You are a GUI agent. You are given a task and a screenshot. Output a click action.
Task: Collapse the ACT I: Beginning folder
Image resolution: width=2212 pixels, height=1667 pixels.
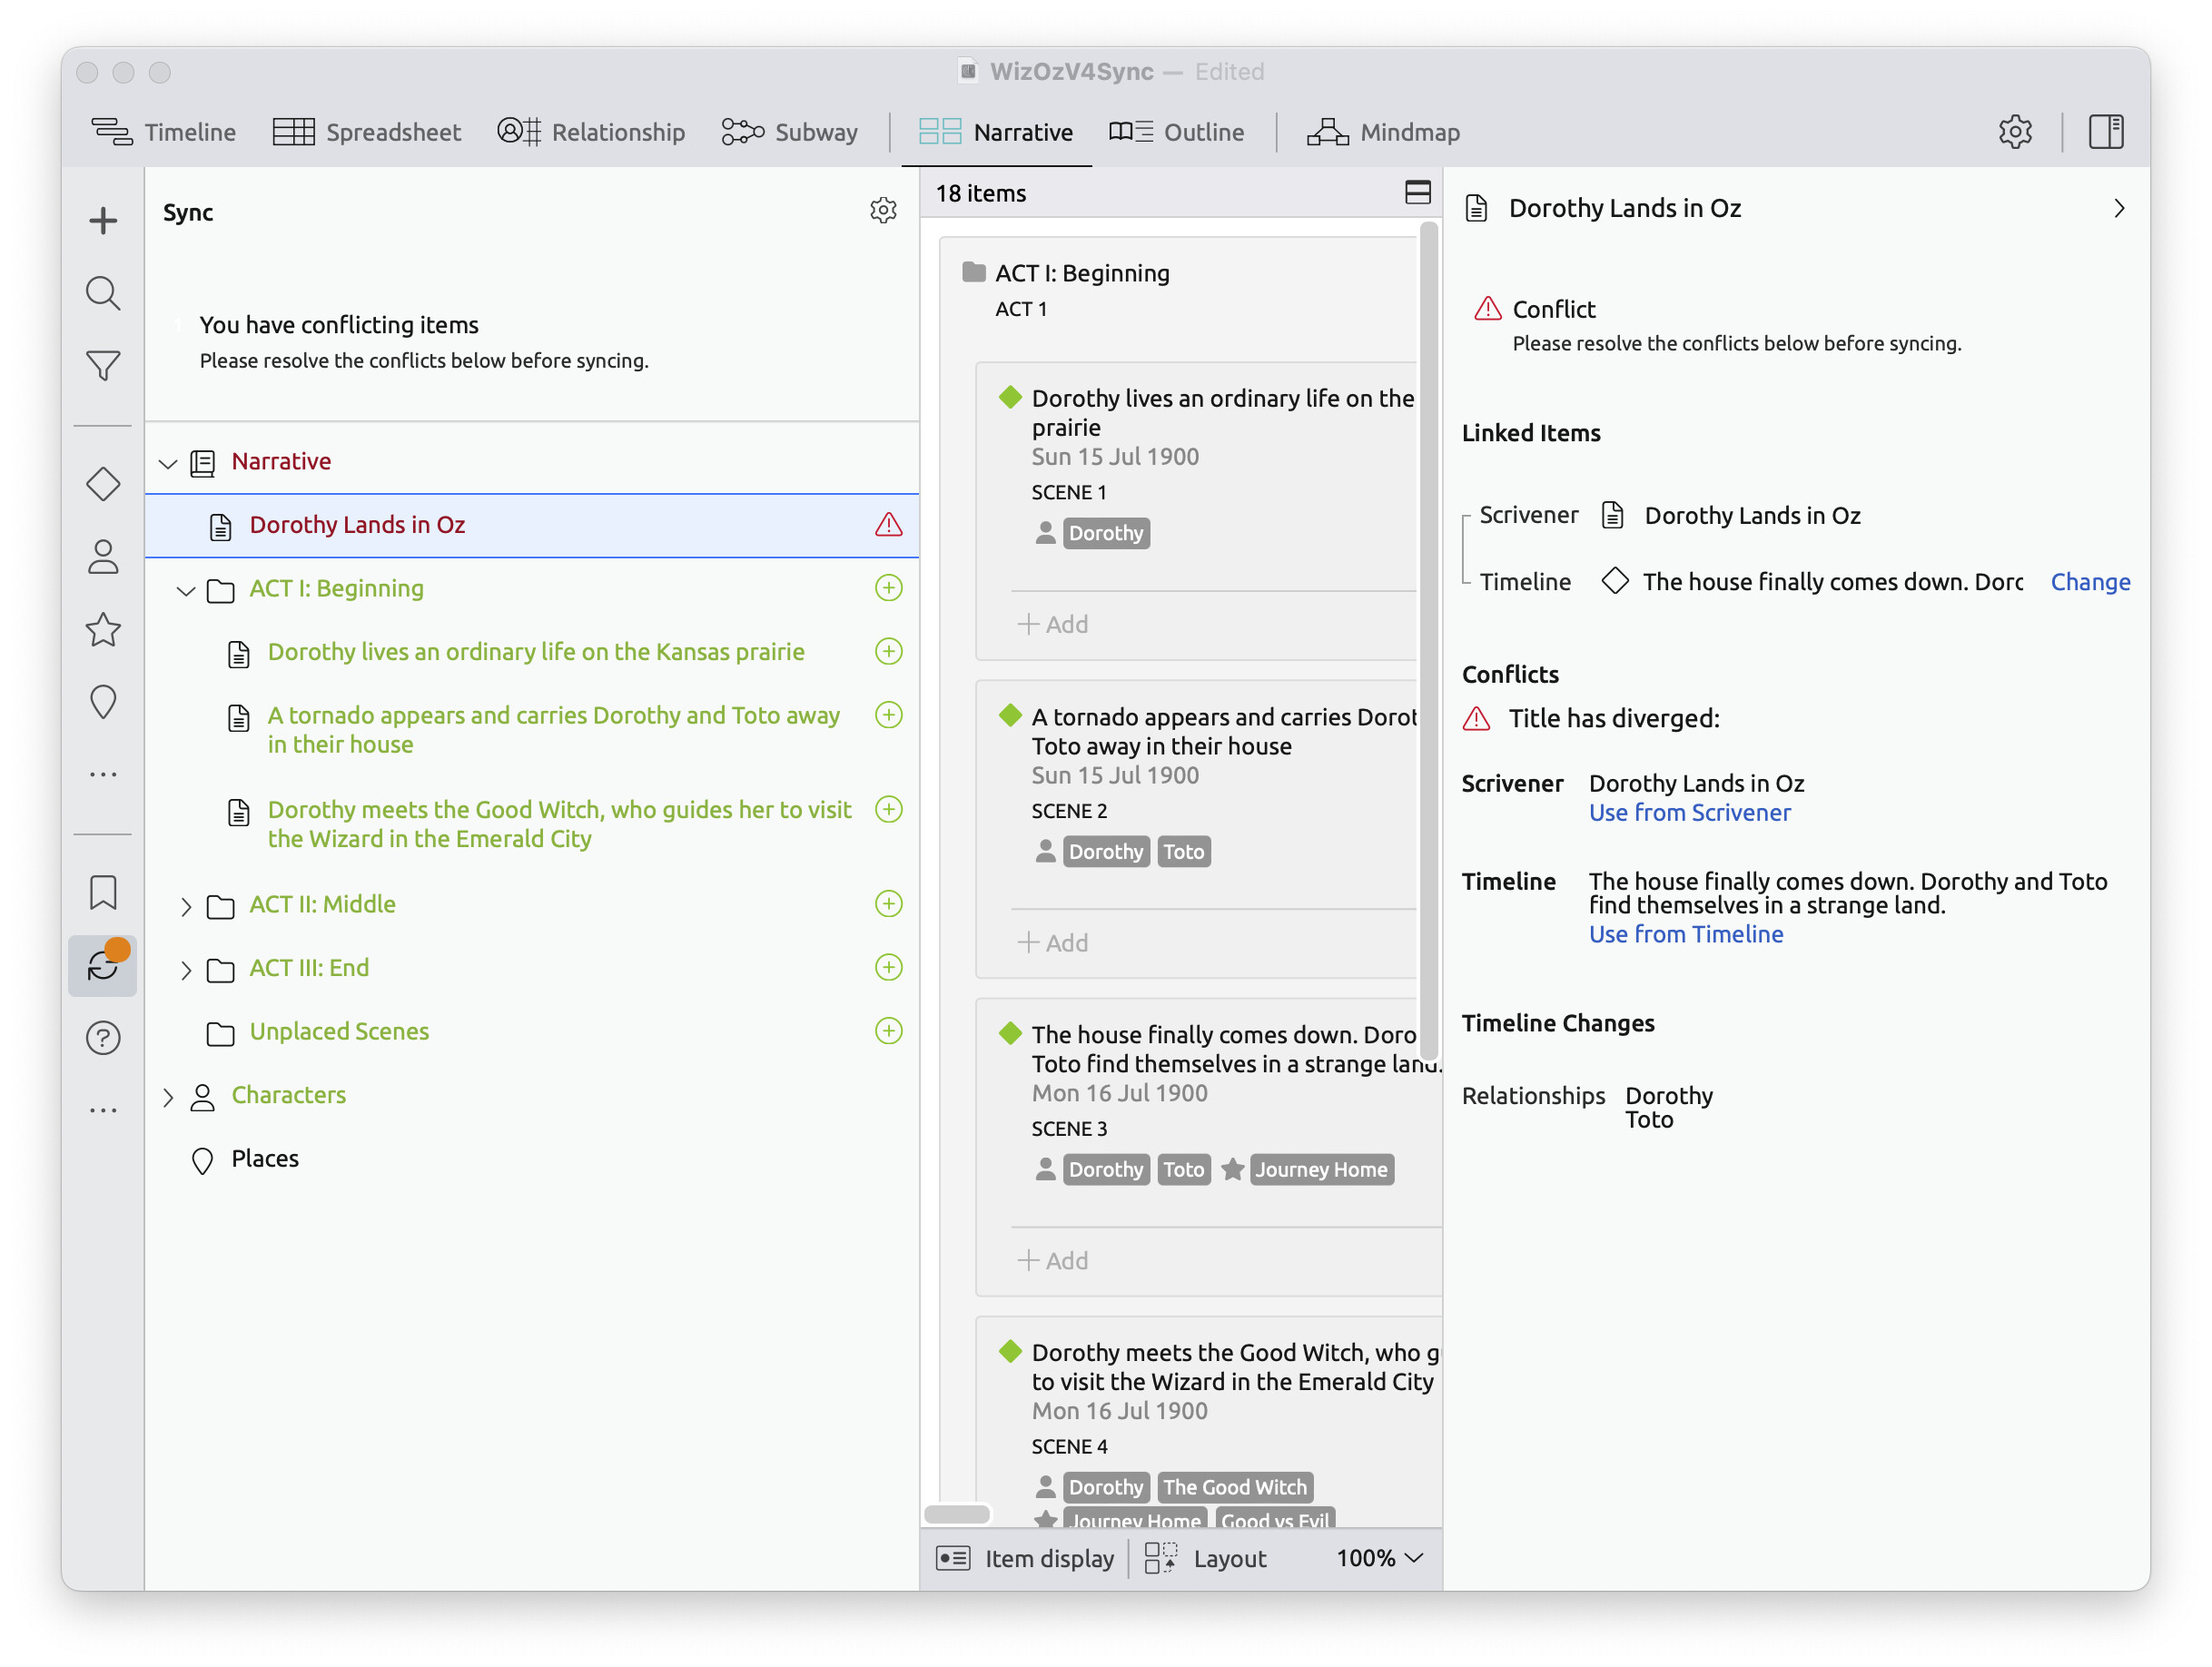pos(185,590)
